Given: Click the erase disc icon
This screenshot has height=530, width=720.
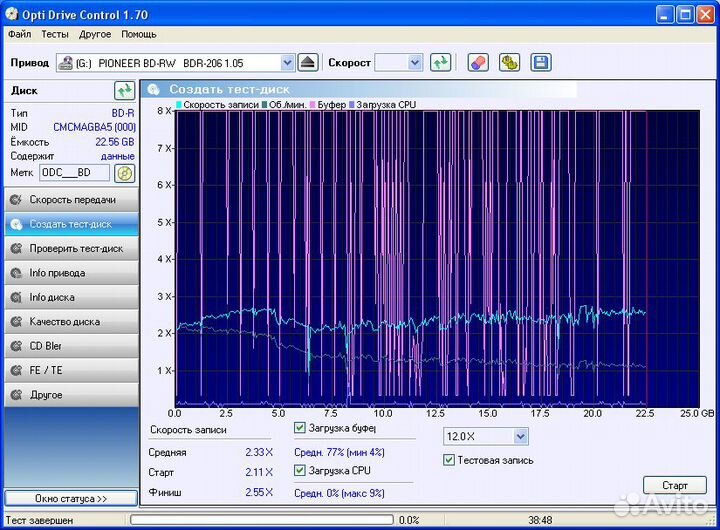Looking at the screenshot, I should point(478,63).
